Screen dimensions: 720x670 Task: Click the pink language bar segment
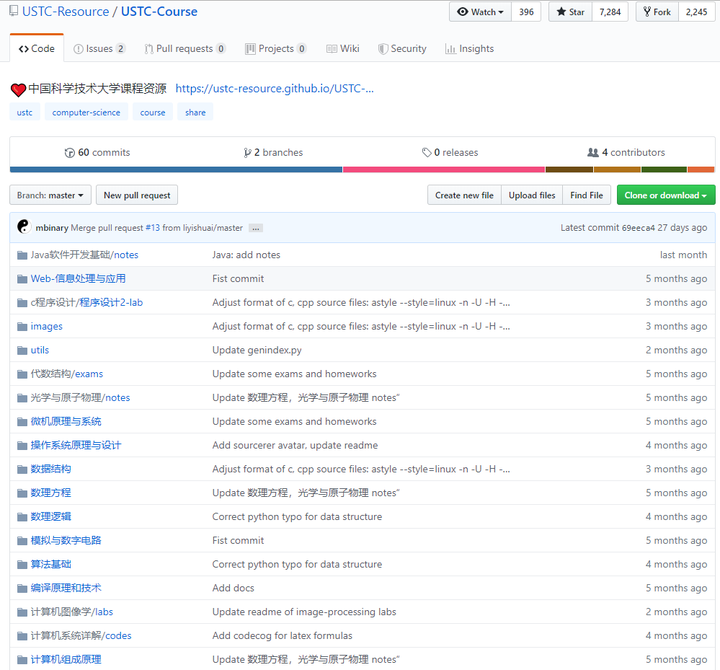(x=444, y=169)
